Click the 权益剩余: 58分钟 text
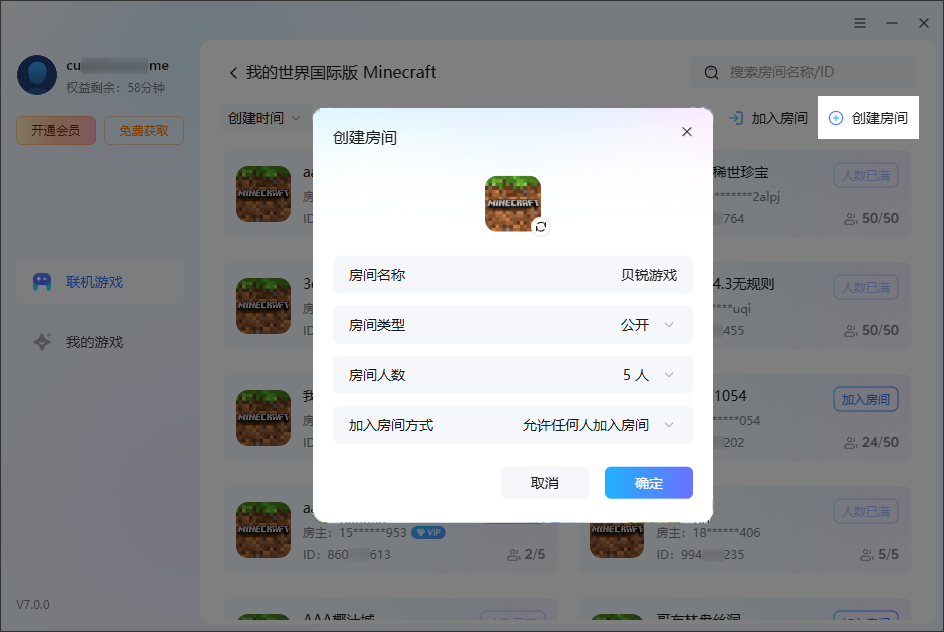 (116, 88)
